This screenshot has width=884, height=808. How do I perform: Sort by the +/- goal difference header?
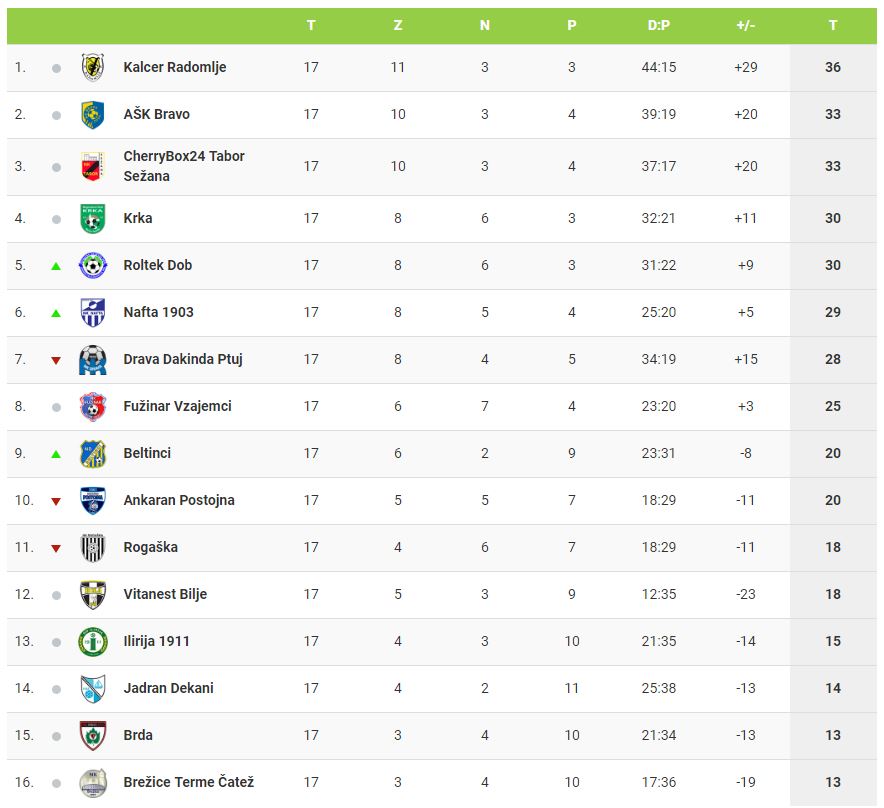point(746,25)
